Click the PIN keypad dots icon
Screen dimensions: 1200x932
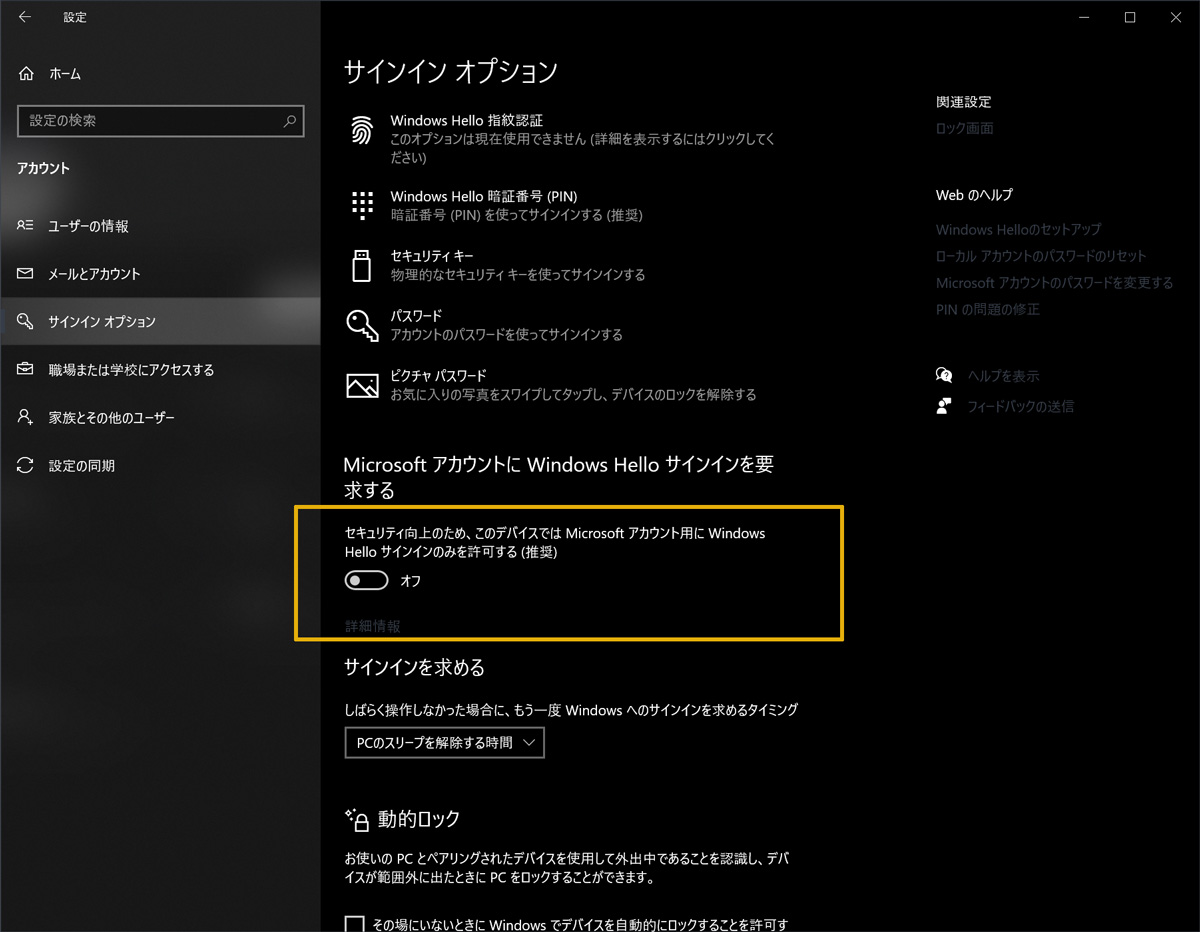pos(361,205)
